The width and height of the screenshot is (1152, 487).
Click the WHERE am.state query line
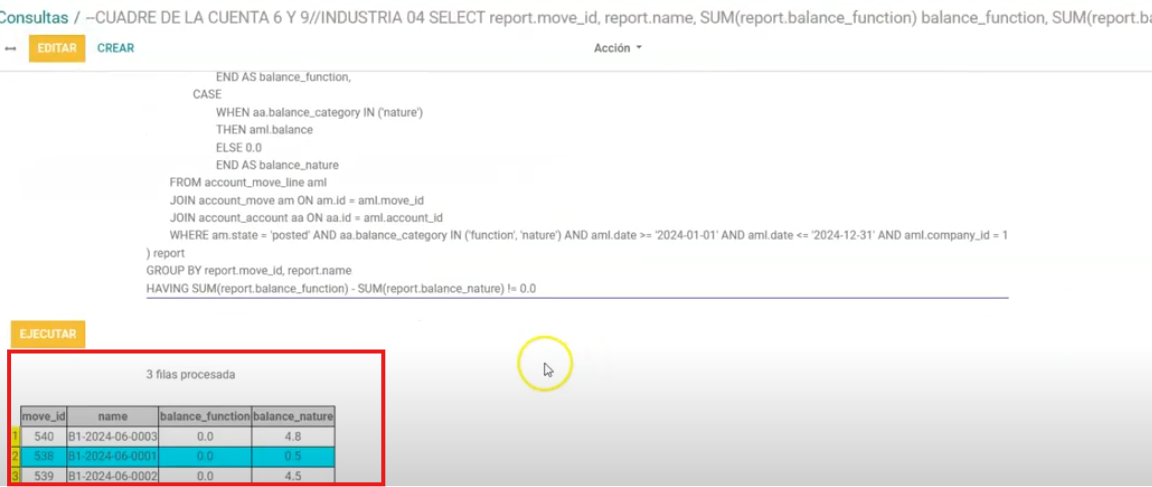[x=588, y=235]
